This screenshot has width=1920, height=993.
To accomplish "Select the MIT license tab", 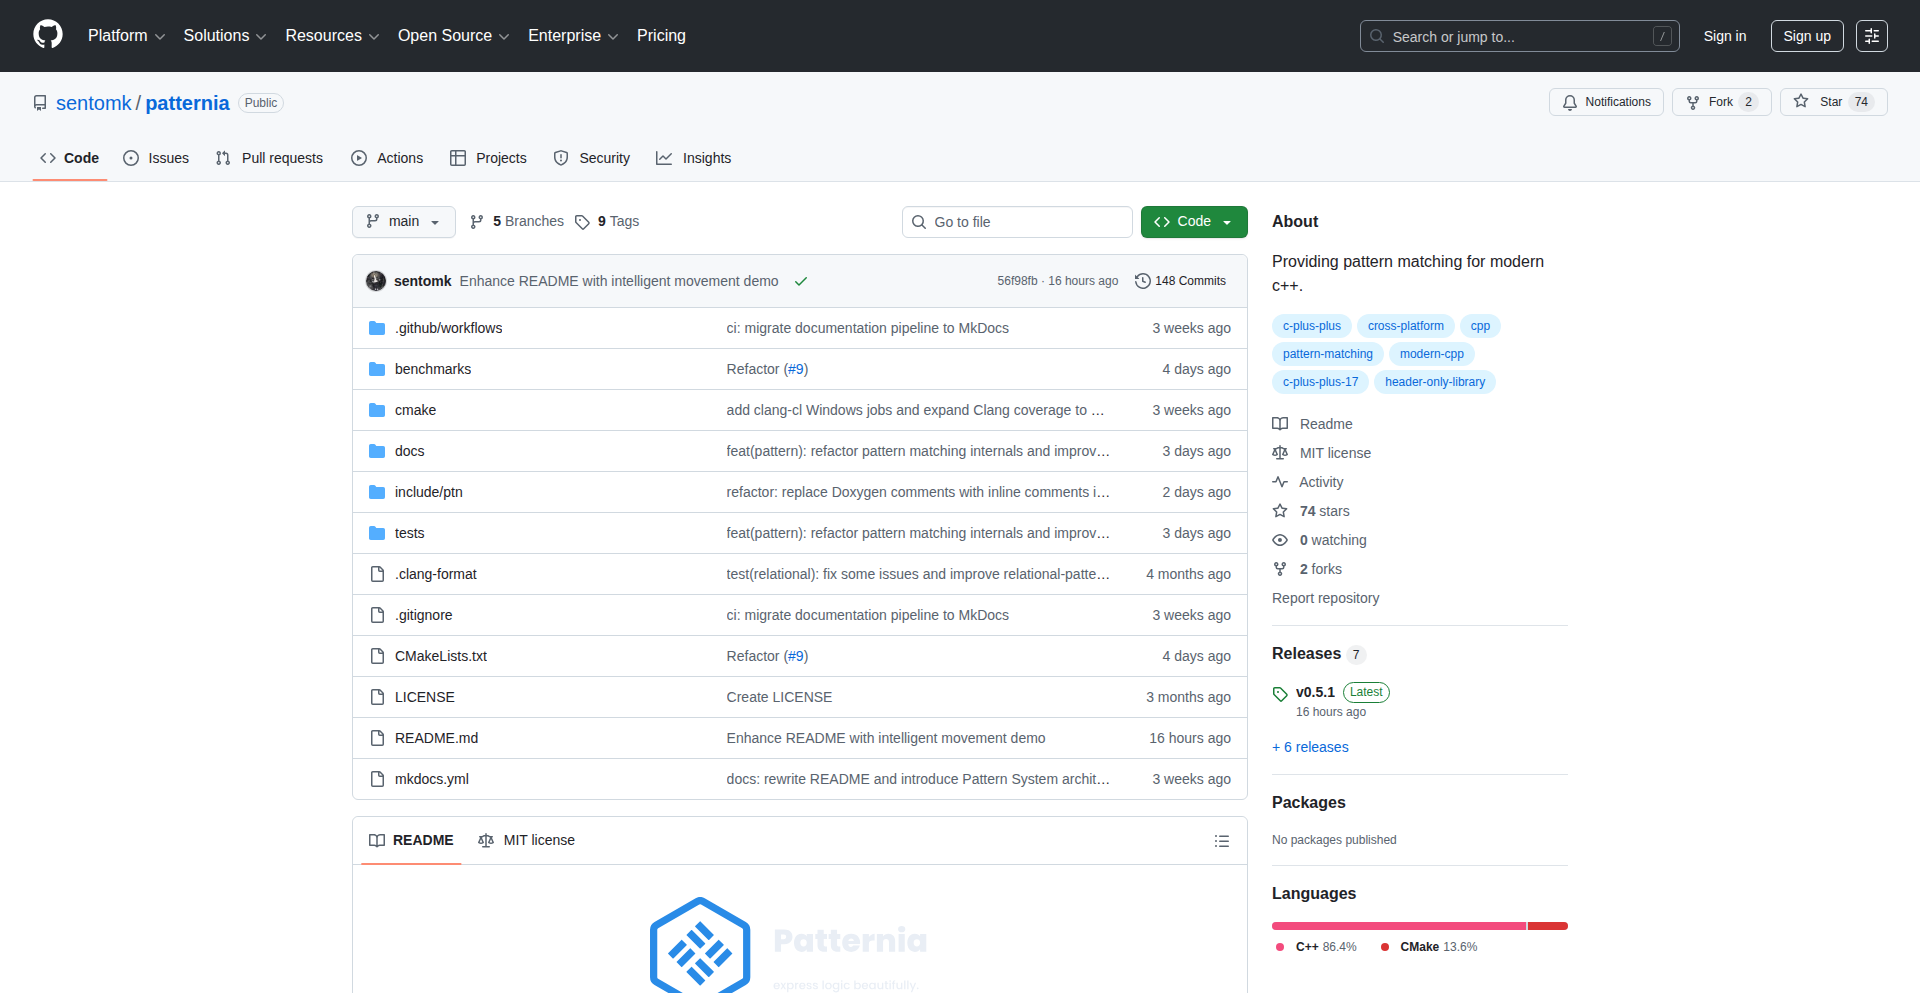I will click(527, 841).
